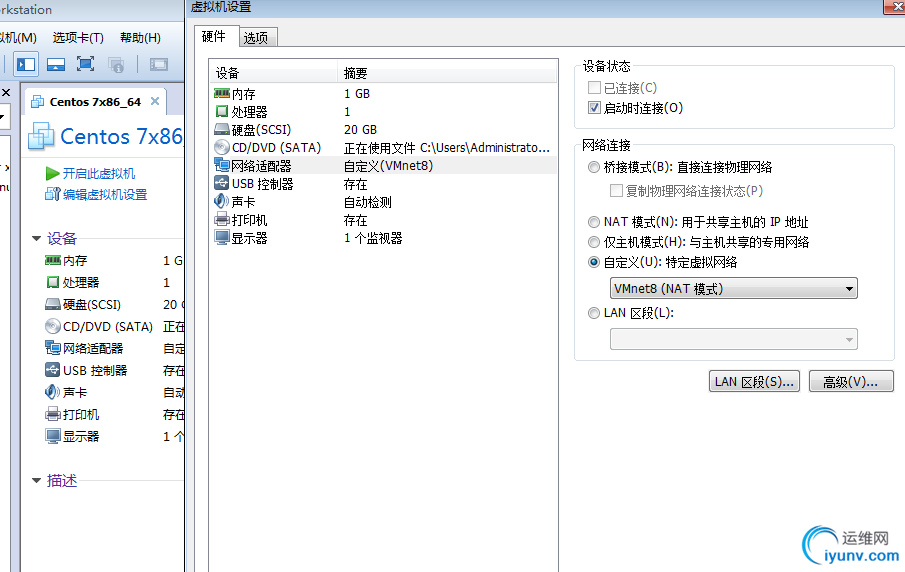Click the 自定义(VMnet8) summary cell
This screenshot has height=572, width=905.
click(388, 166)
